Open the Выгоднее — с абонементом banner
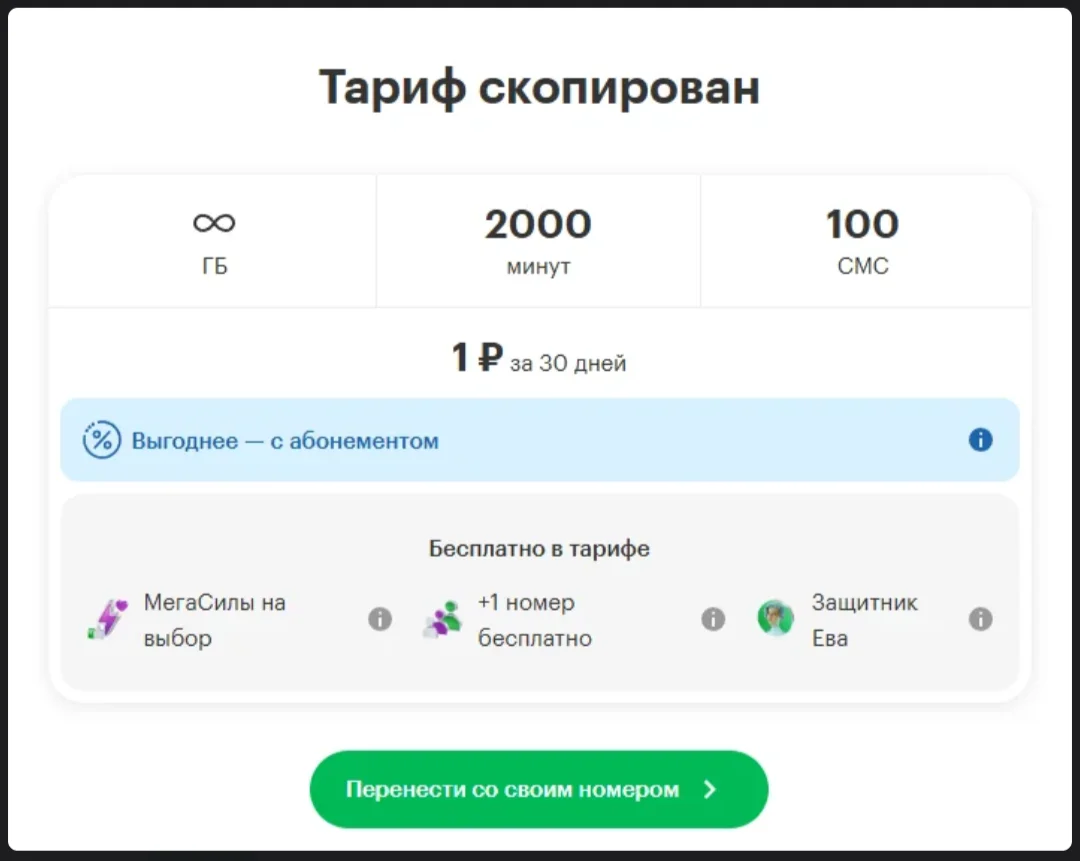 click(x=539, y=439)
